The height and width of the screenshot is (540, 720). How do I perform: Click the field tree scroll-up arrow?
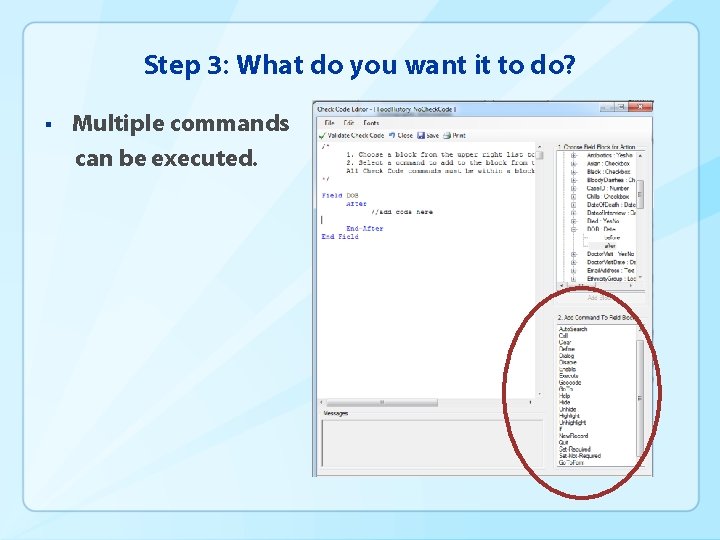[640, 156]
